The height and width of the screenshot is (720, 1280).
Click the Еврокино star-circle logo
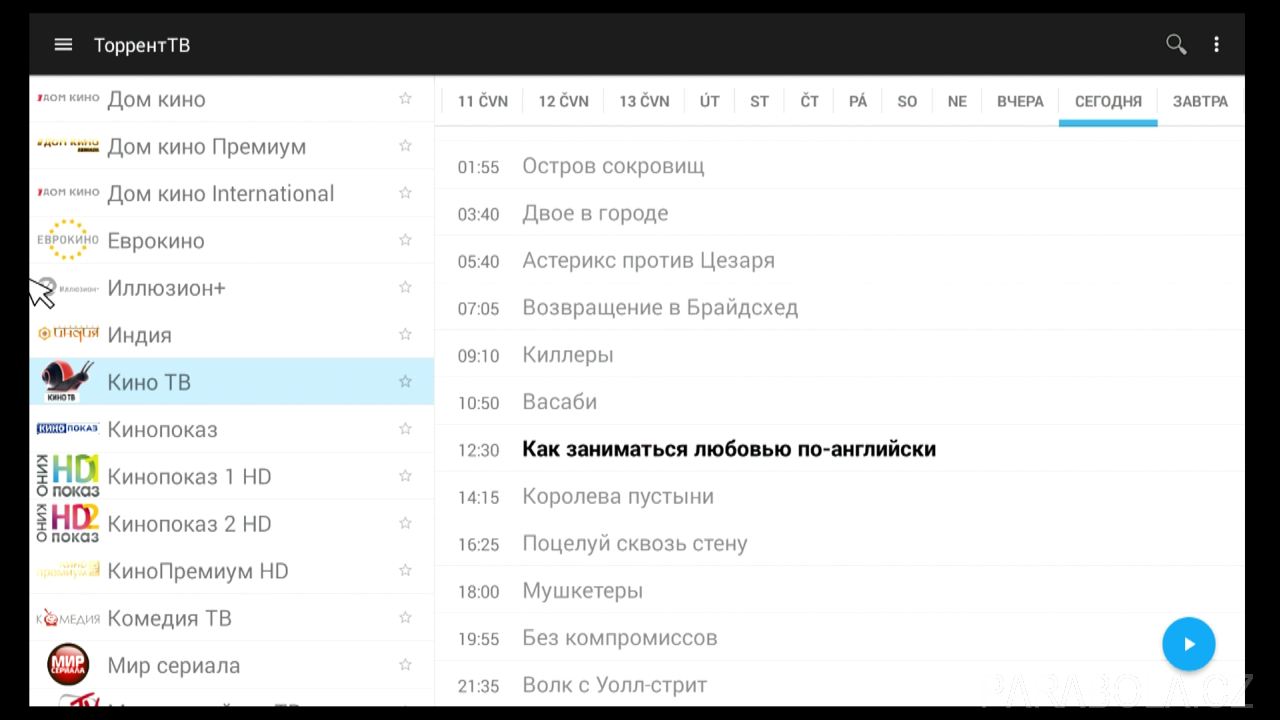[68, 240]
